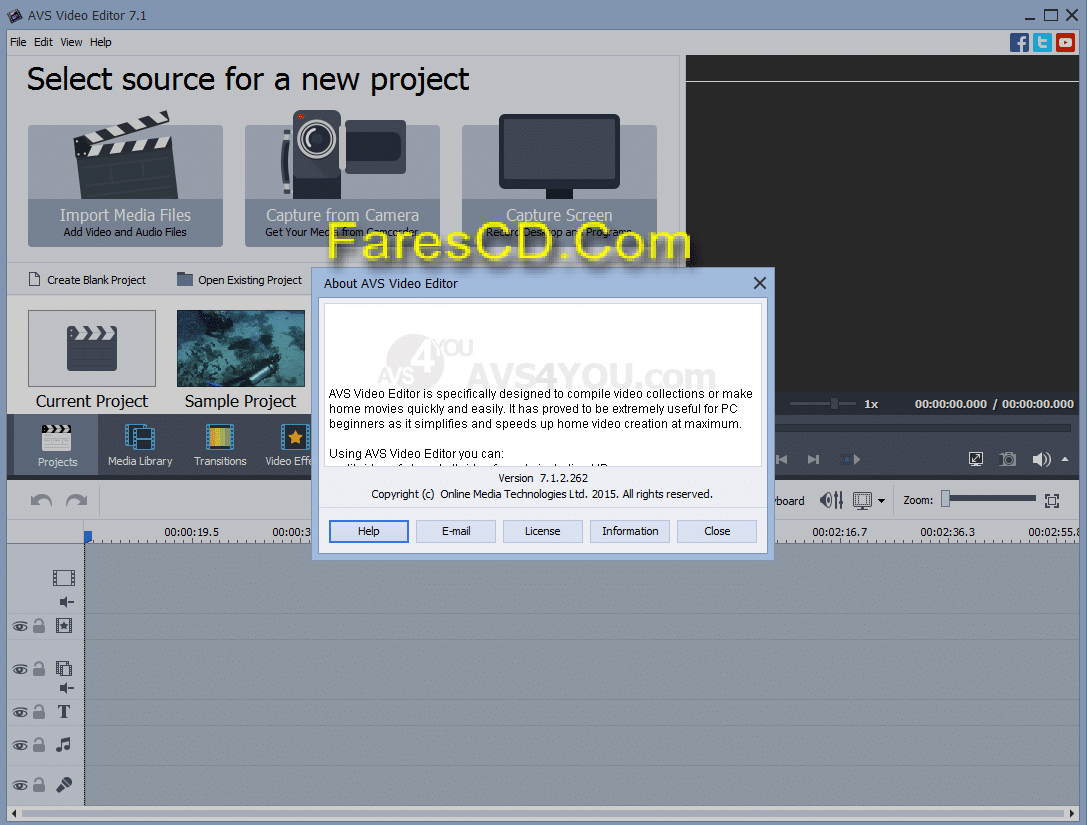Screen dimensions: 1087x825
Task: Switch to the Projects tab
Action: click(x=58, y=445)
